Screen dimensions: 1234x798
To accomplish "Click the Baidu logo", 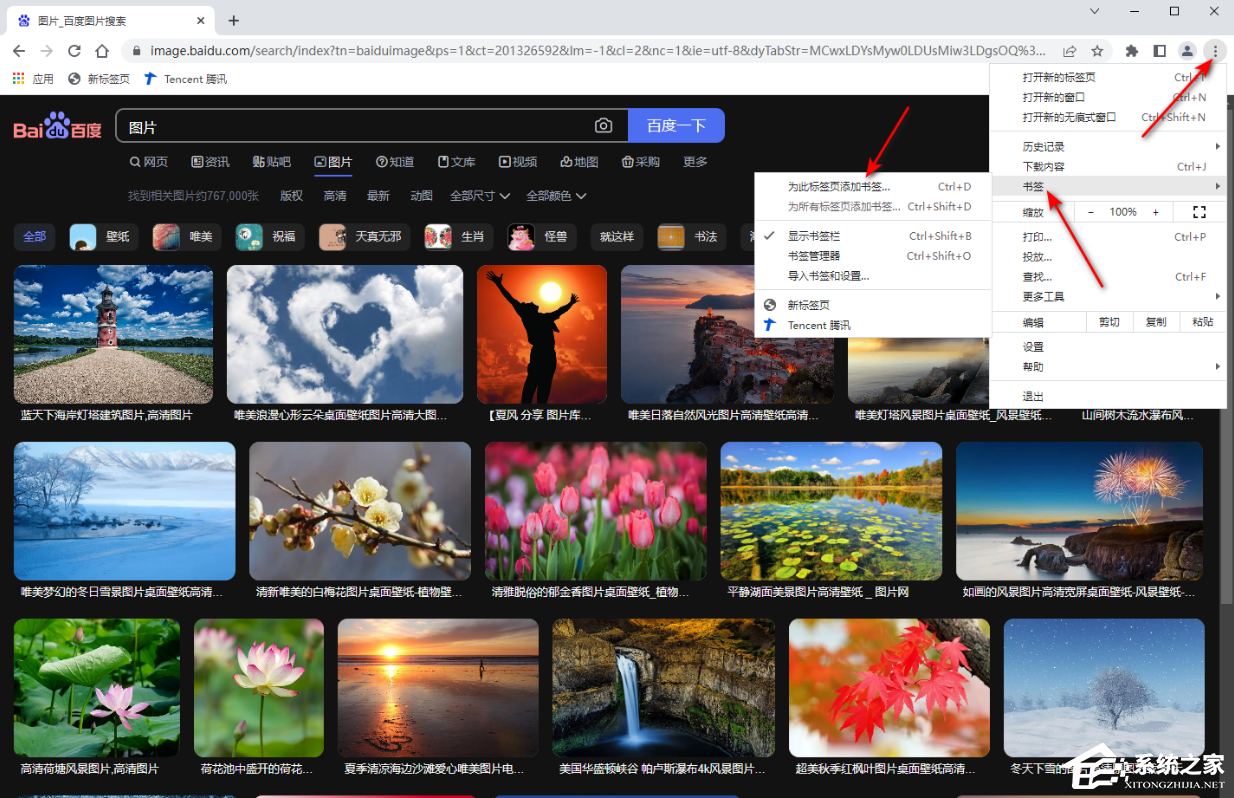I will (58, 126).
